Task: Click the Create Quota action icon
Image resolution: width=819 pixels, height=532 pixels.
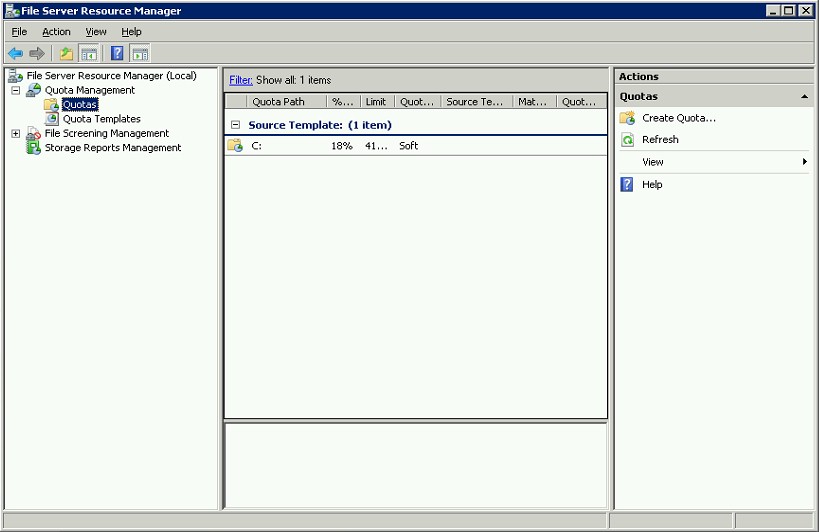Action: pos(627,118)
